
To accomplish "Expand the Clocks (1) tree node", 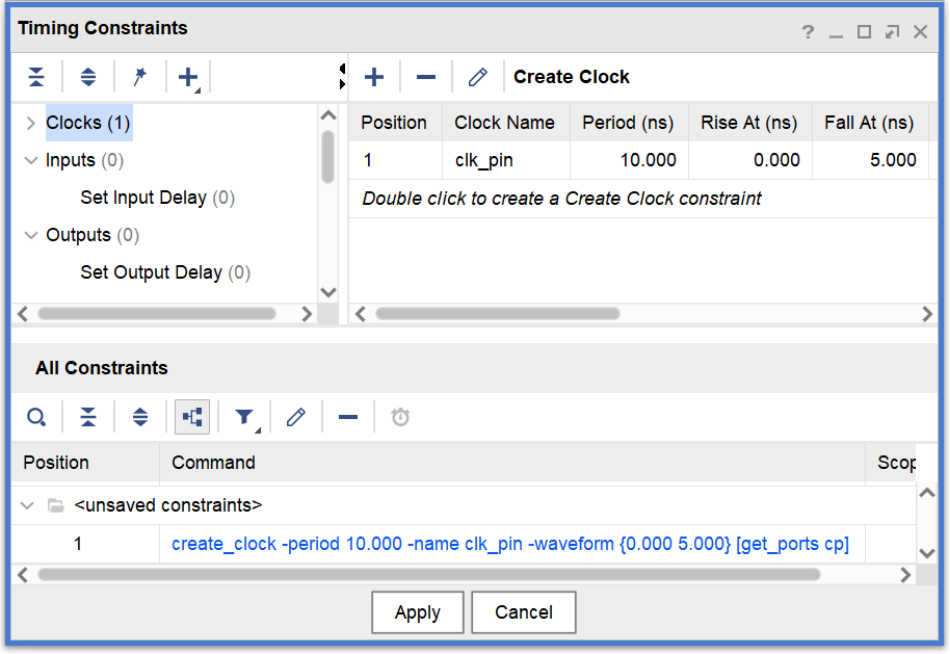I will click(x=31, y=124).
